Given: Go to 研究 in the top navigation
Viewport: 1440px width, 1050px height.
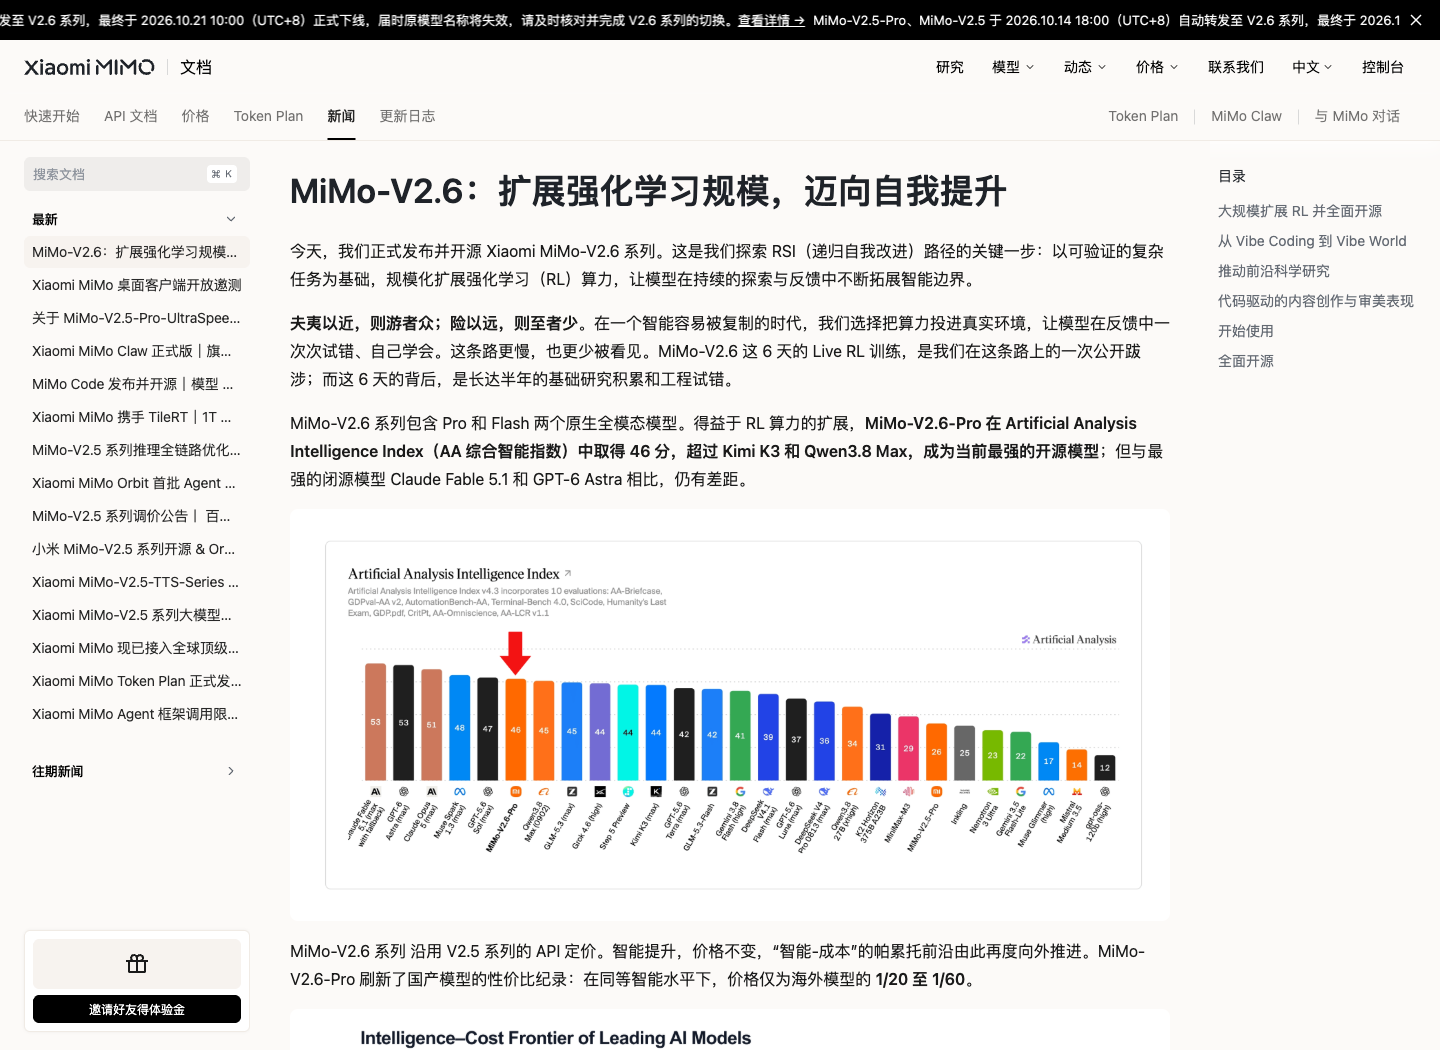Looking at the screenshot, I should tap(950, 67).
